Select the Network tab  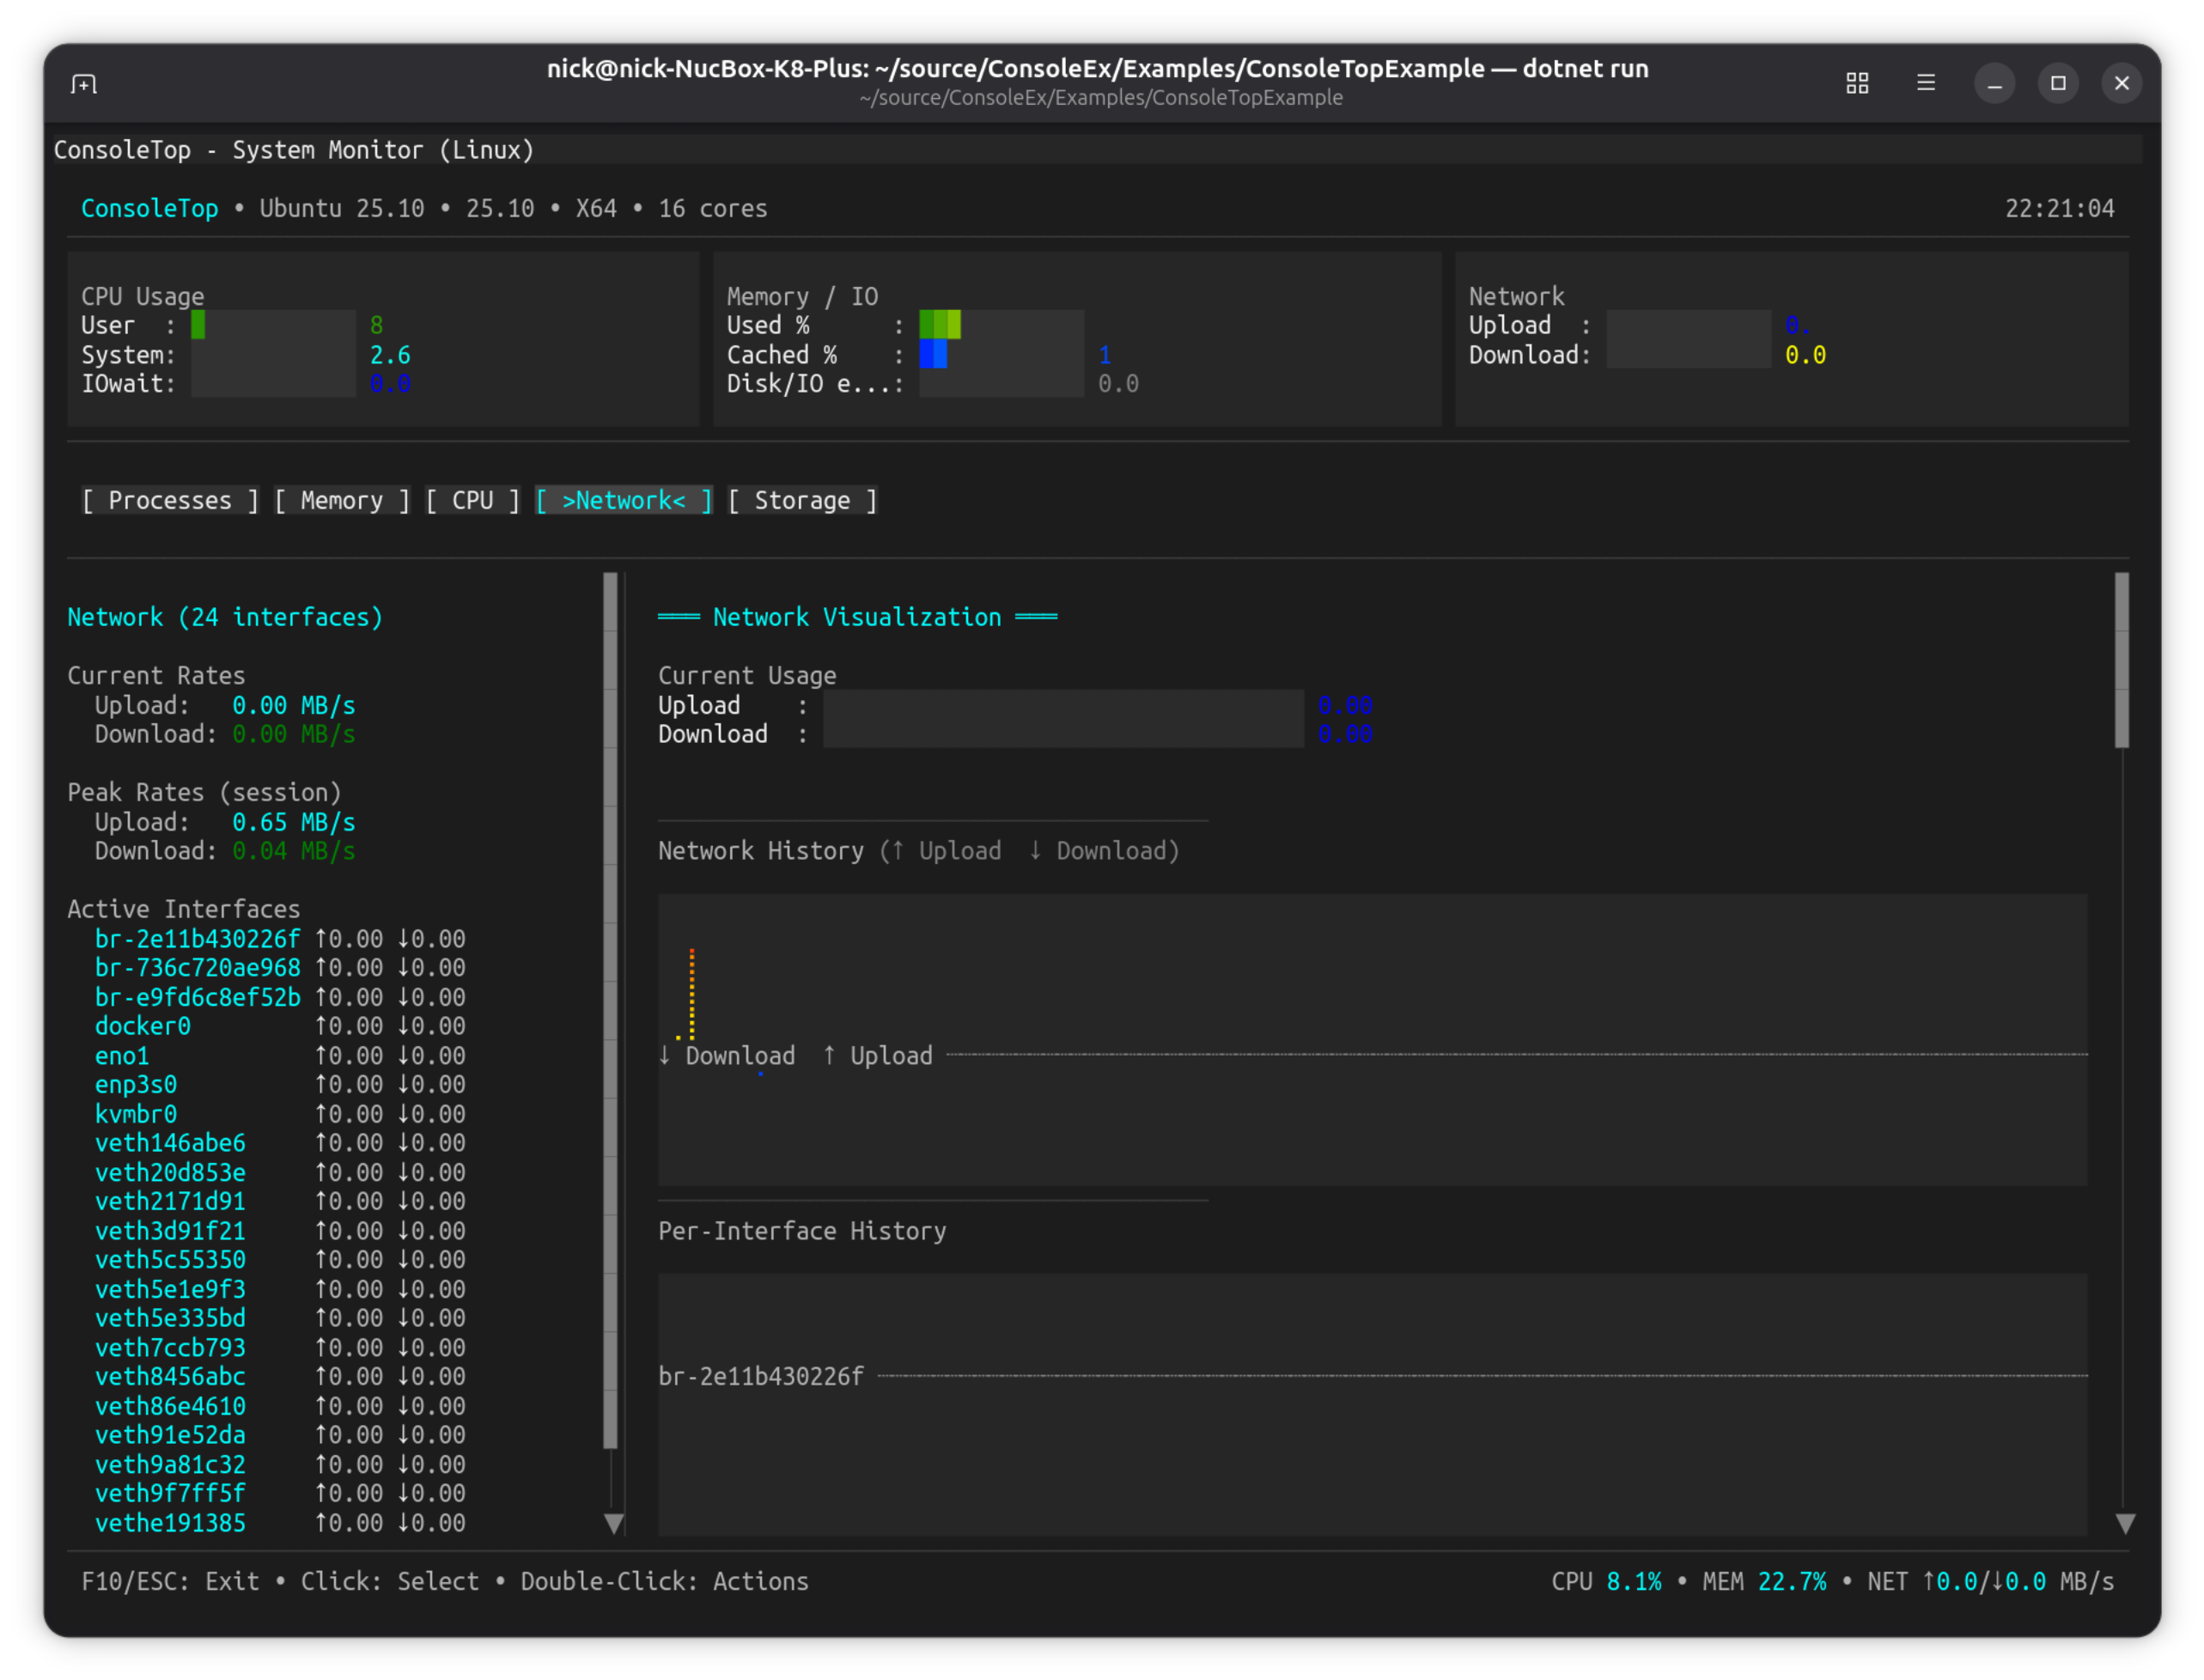(x=624, y=500)
